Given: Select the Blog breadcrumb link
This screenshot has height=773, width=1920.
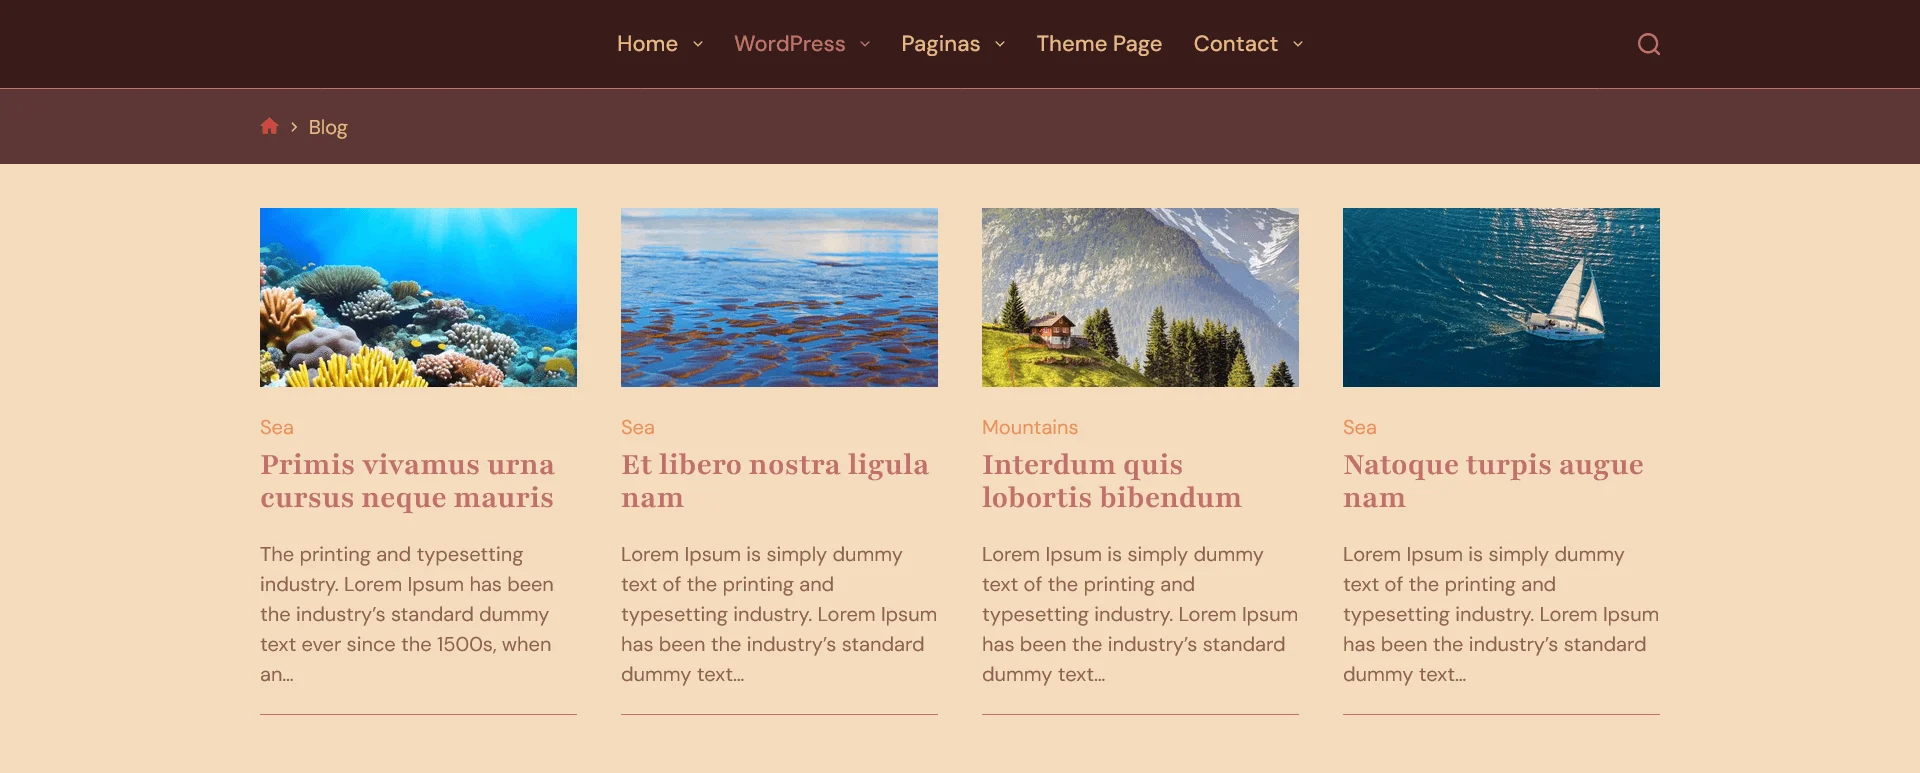Looking at the screenshot, I should tap(328, 127).
